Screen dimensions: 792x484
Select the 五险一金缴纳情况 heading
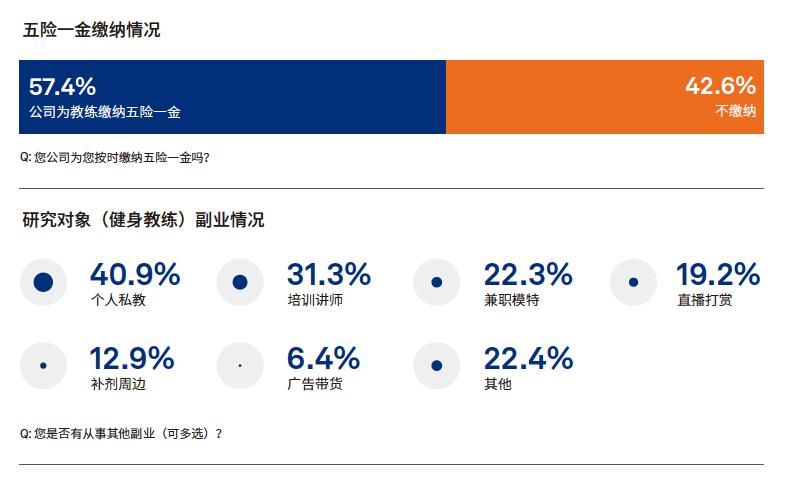click(91, 30)
